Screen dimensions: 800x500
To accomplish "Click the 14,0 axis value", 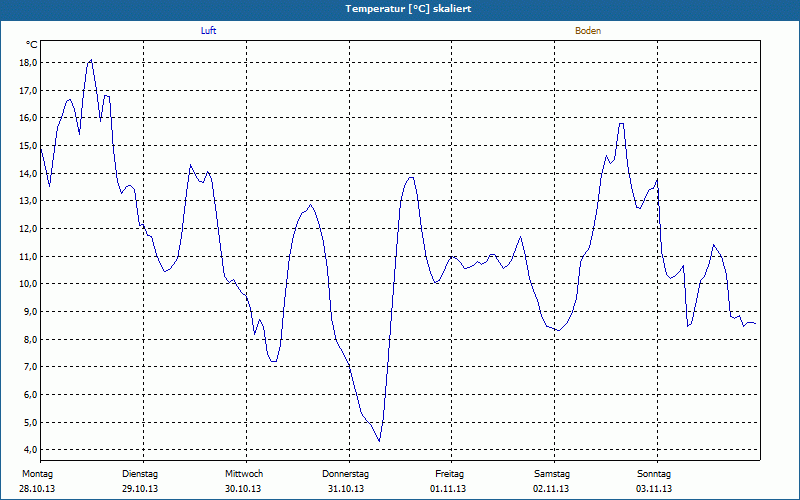I will tap(28, 173).
